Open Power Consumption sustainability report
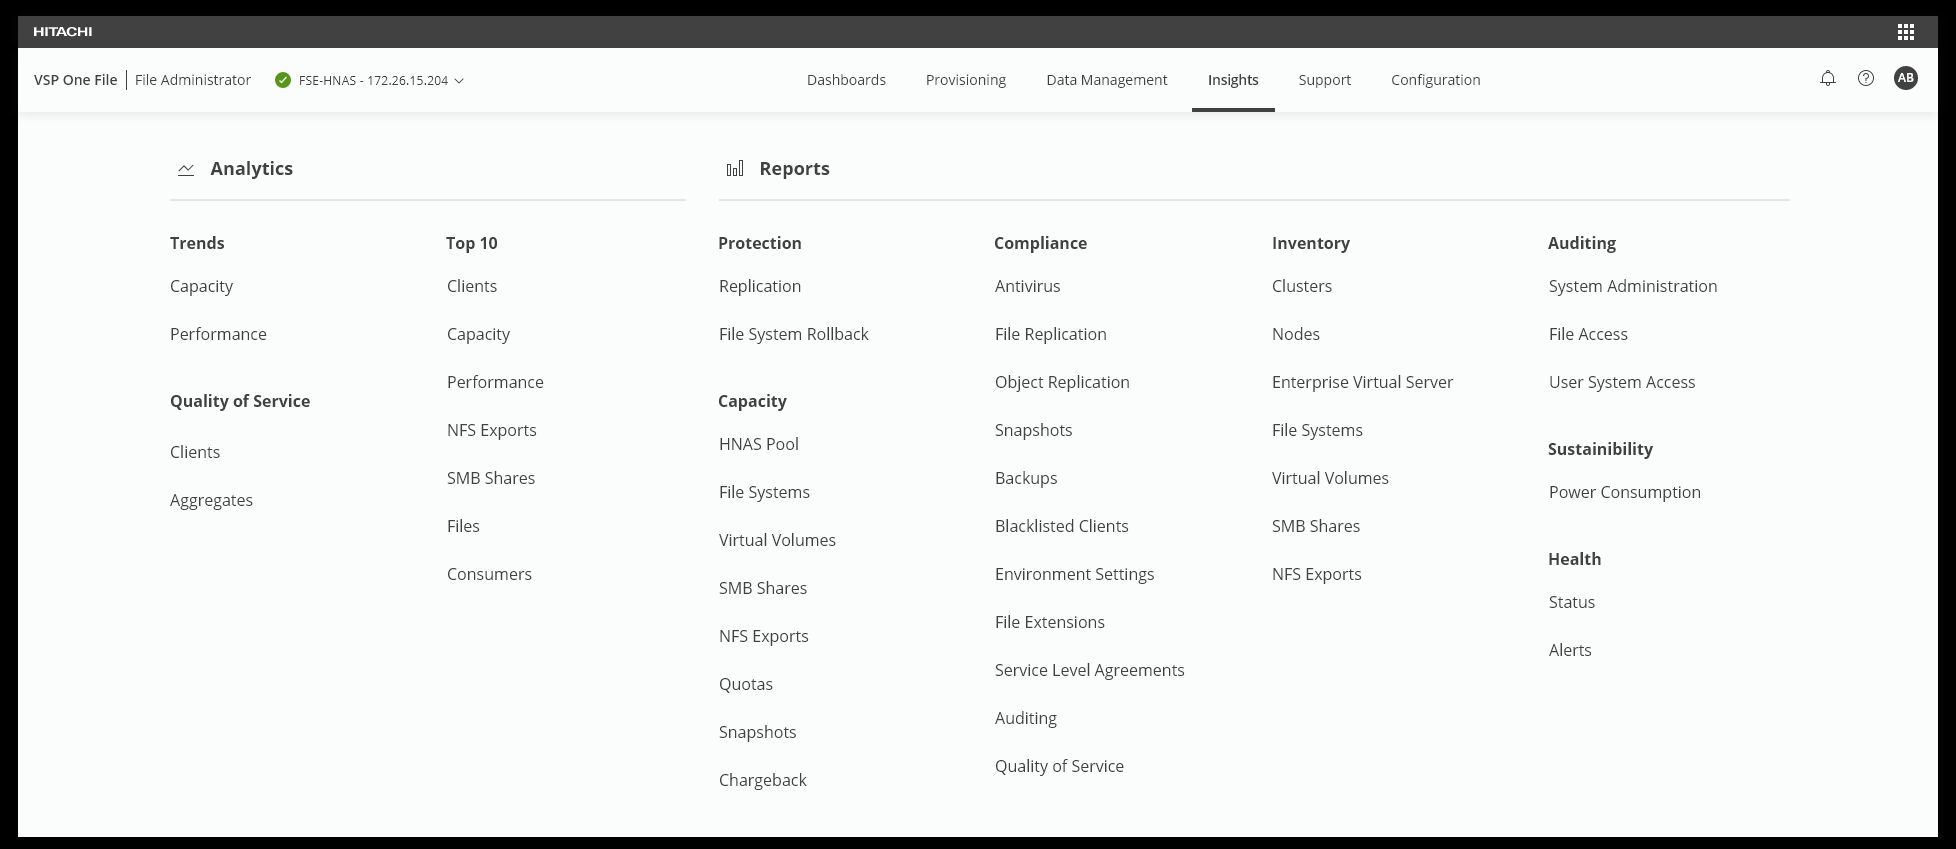Image resolution: width=1956 pixels, height=849 pixels. coord(1625,492)
